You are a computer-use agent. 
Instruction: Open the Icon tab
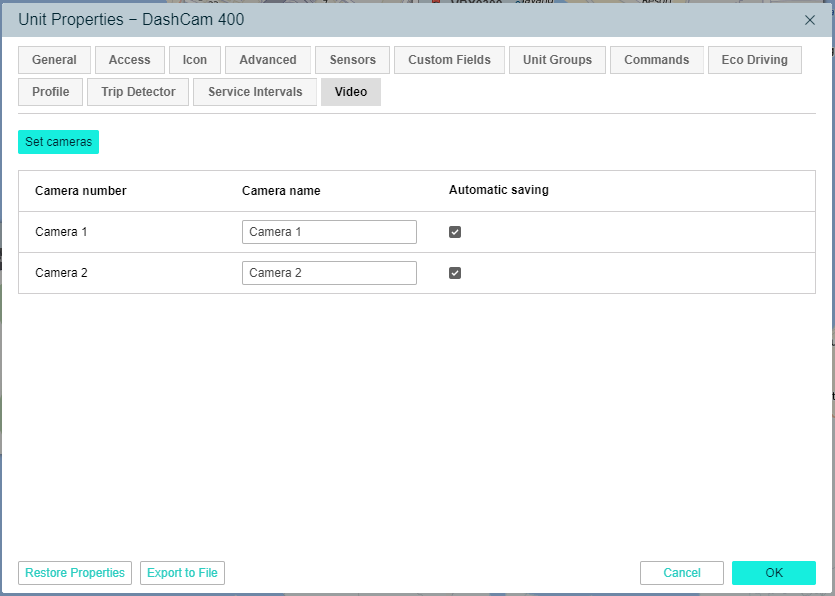click(195, 60)
